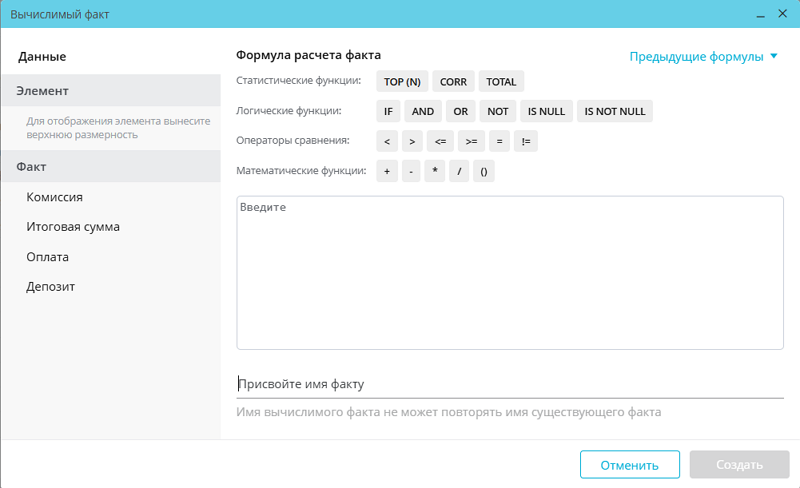Viewport: 800px width, 488px height.
Task: Choose Итоговая сумма from fact list
Action: click(x=73, y=227)
